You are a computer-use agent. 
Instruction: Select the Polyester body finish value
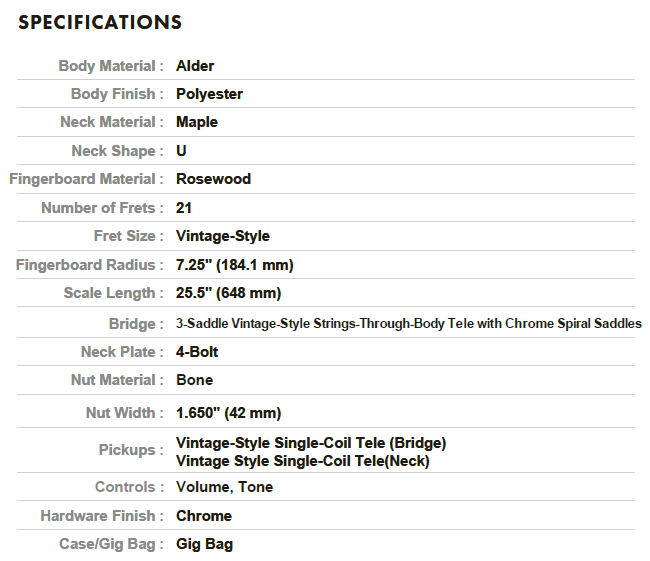tap(209, 94)
